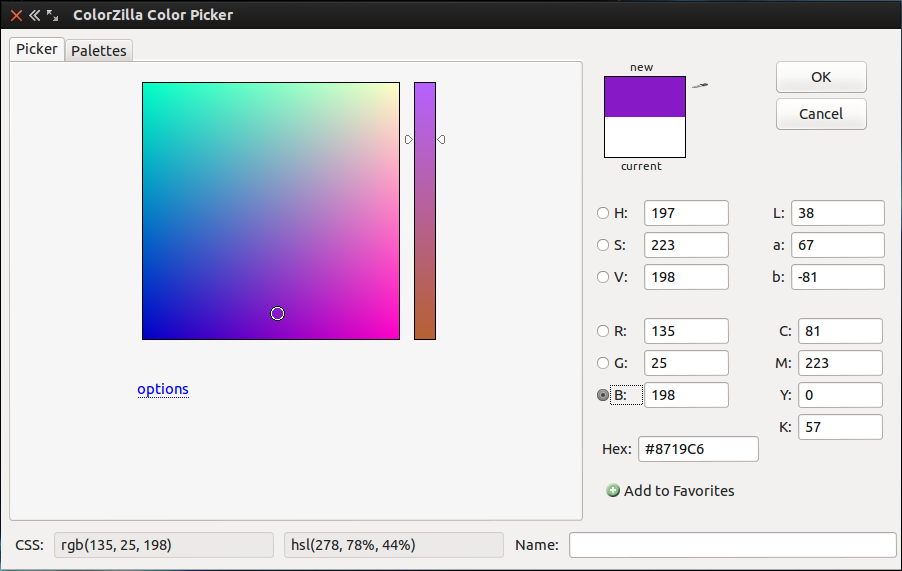Select the G radio button
This screenshot has width=902, height=571.
(602, 363)
